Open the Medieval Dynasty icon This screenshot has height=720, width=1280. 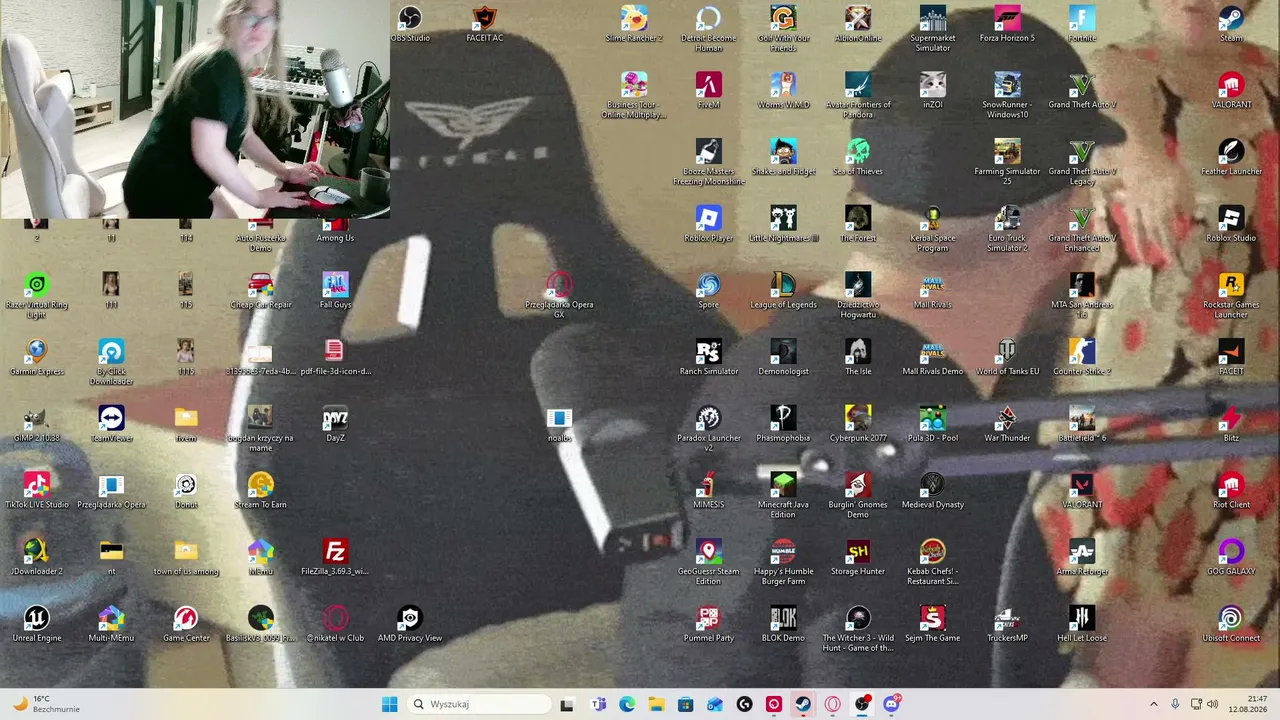933,490
